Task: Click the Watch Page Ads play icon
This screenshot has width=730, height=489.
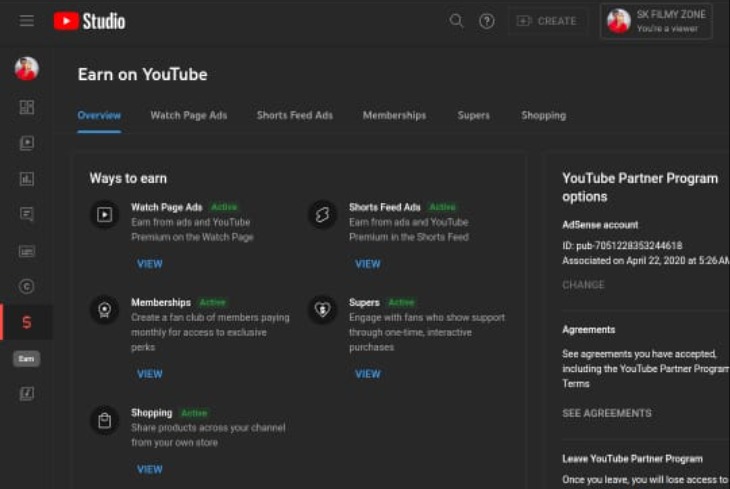Action: click(x=104, y=215)
